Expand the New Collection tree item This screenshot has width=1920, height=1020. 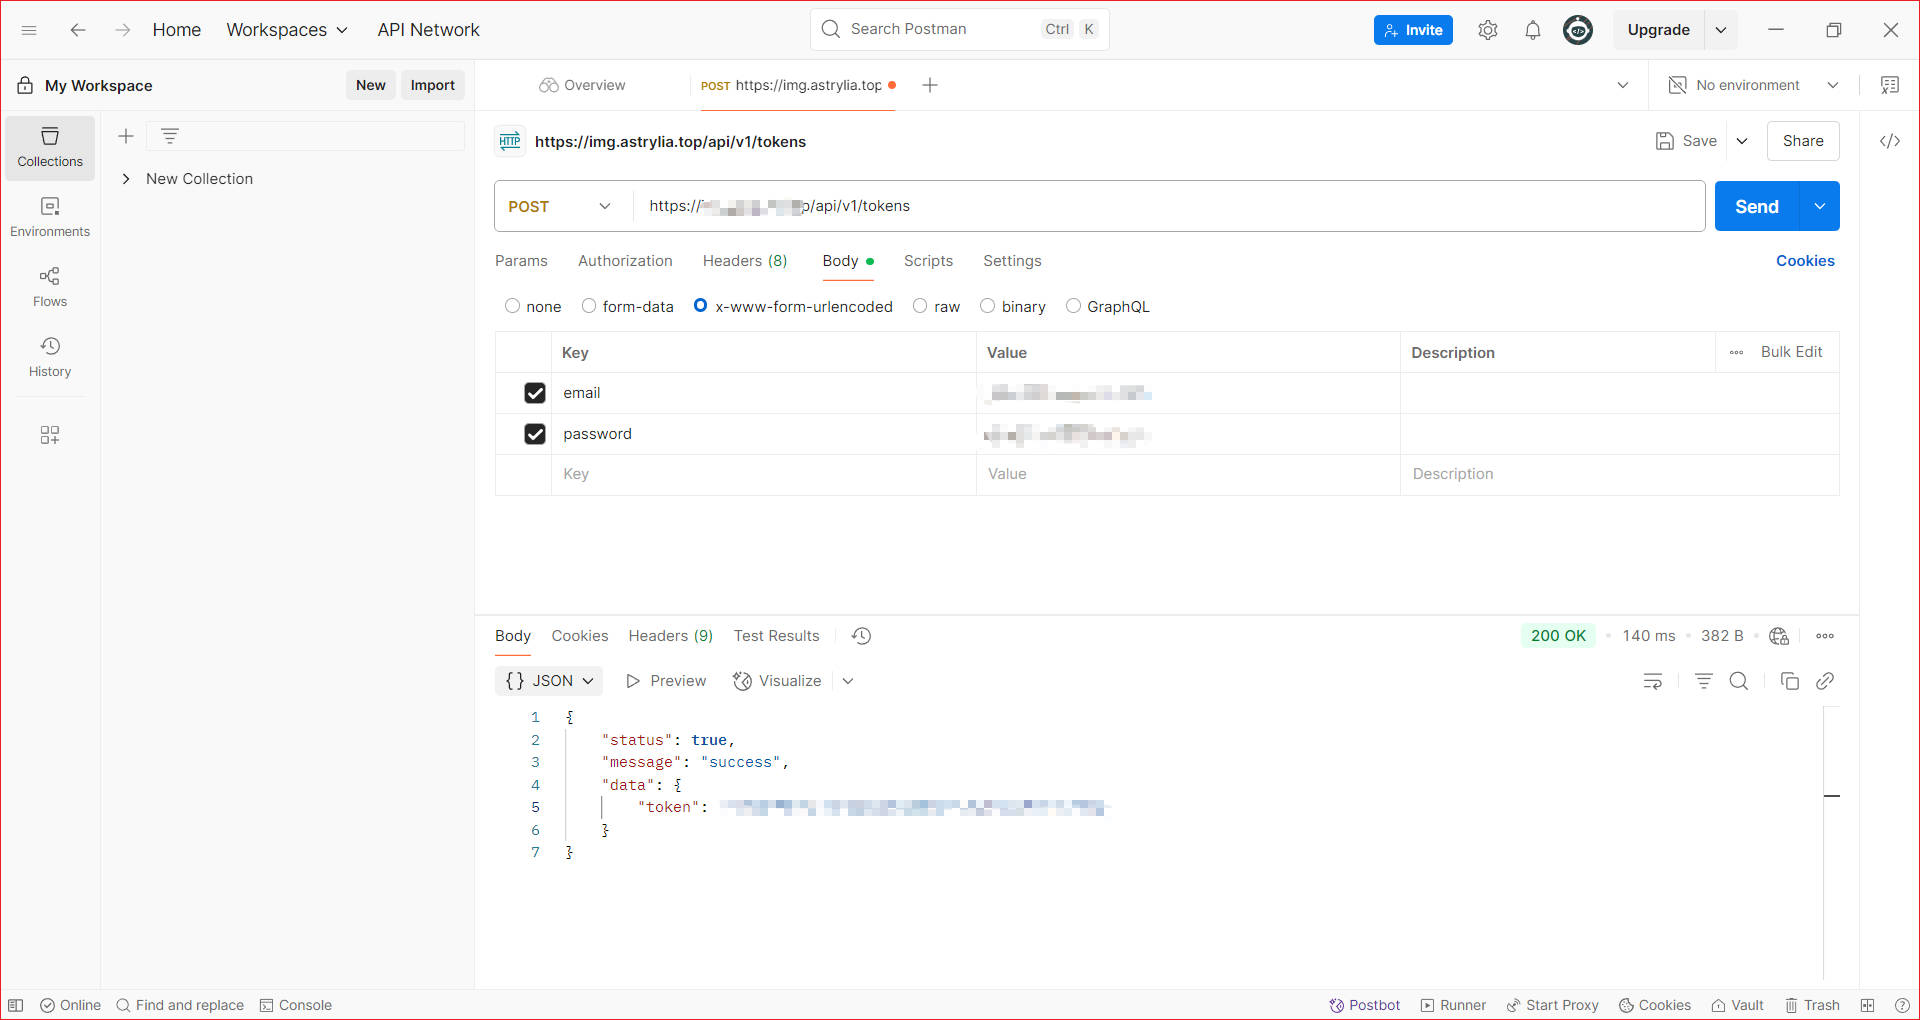pos(126,179)
